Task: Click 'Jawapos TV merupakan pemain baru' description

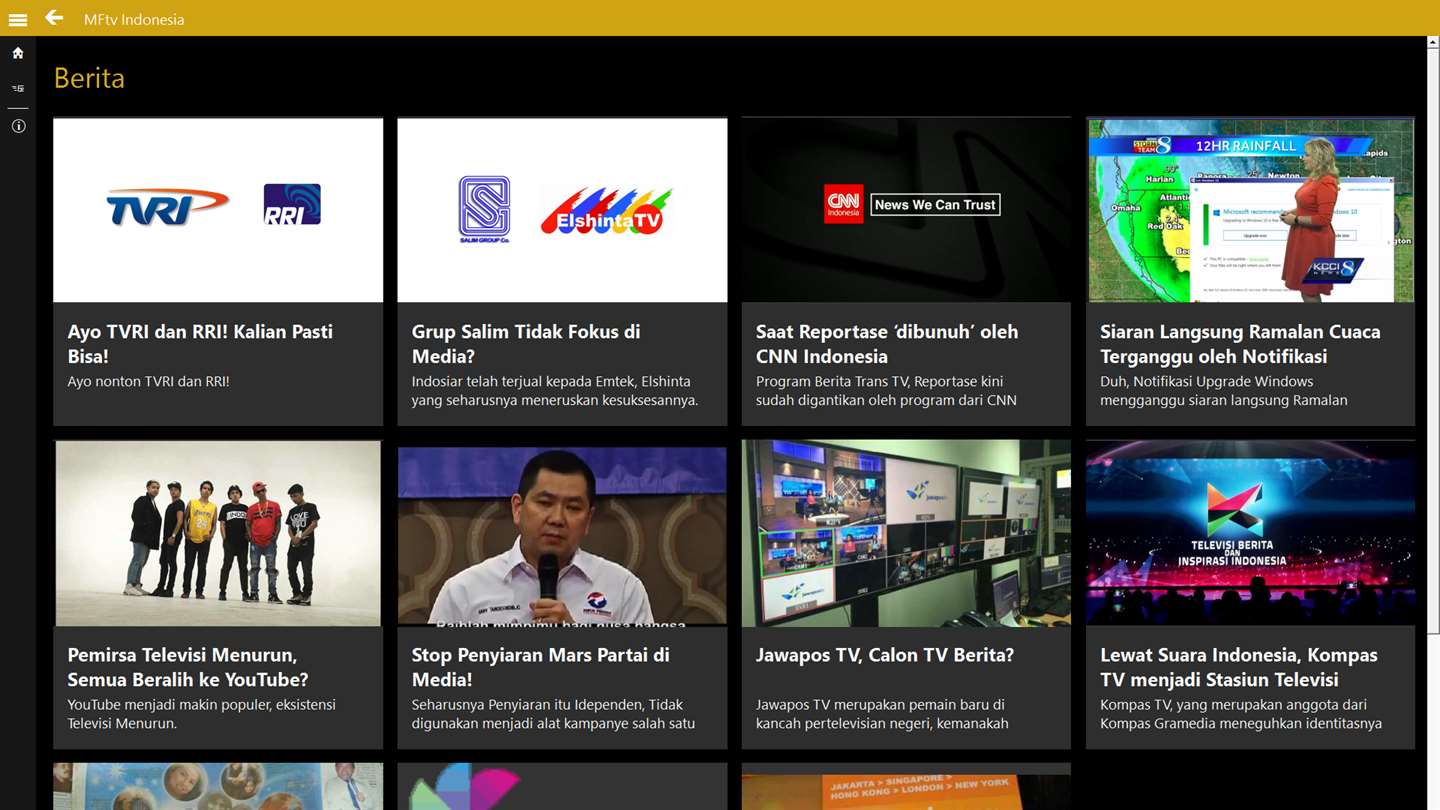Action: [x=882, y=714]
